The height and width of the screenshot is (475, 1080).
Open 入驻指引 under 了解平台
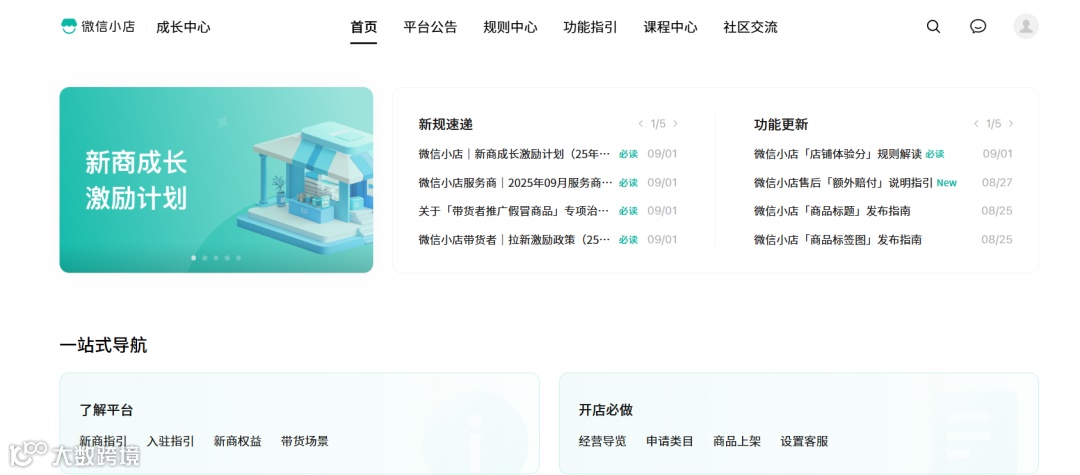click(171, 441)
